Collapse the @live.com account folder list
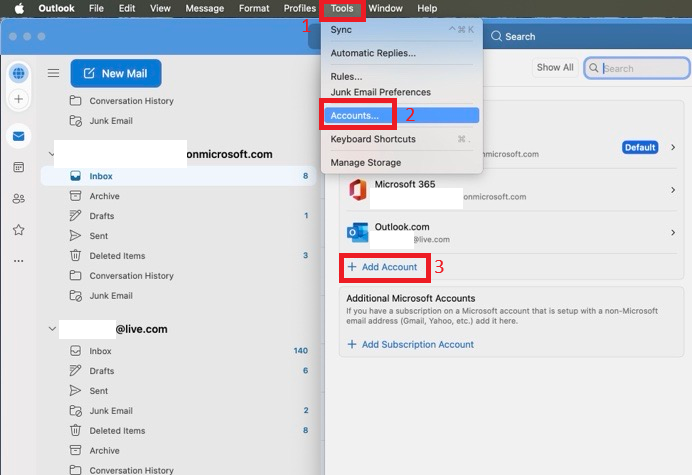This screenshot has width=692, height=475. pyautogui.click(x=52, y=329)
